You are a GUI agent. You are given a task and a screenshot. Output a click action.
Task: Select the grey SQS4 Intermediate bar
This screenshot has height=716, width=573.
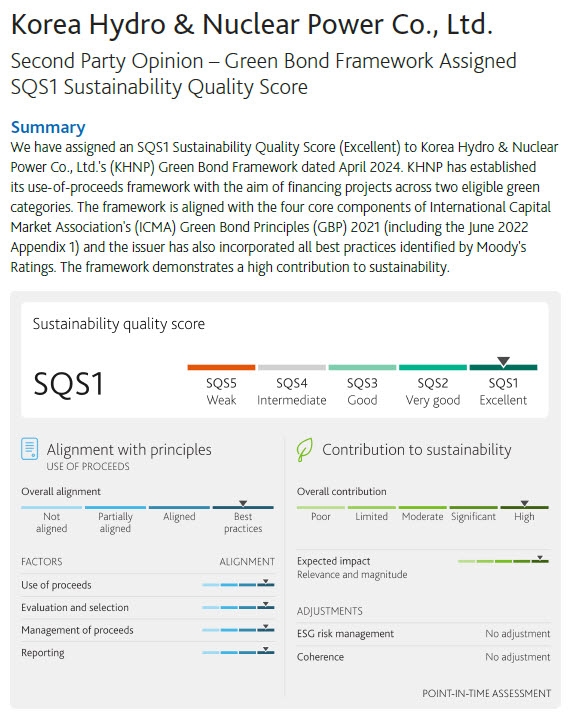(292, 367)
